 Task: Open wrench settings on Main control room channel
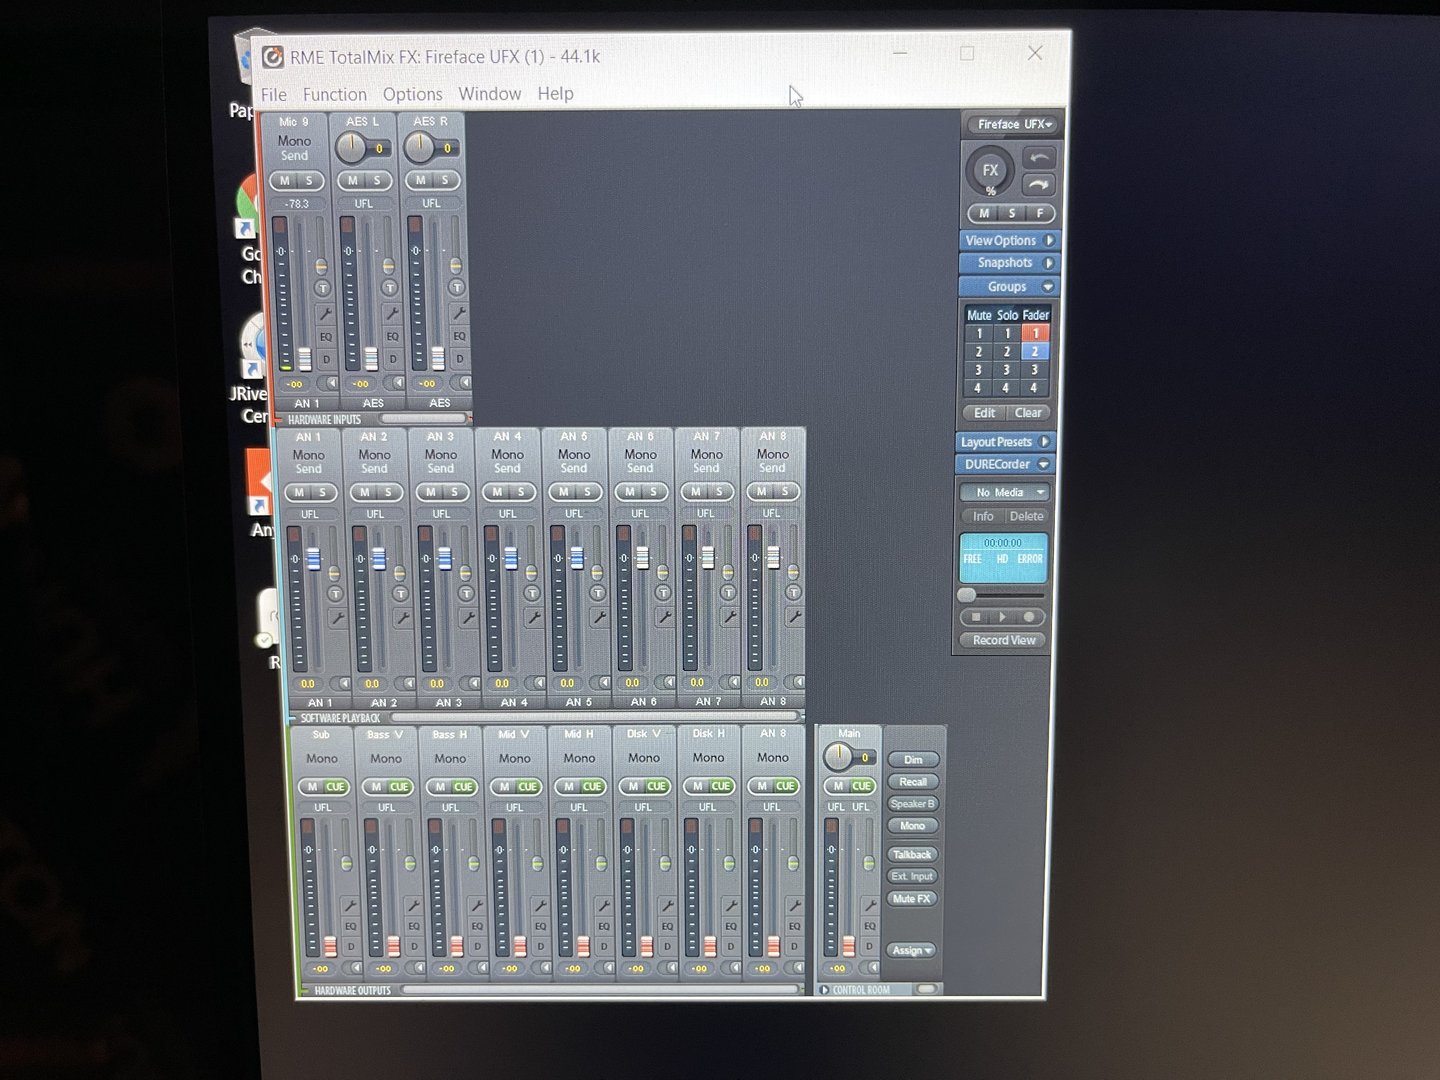pyautogui.click(x=869, y=904)
